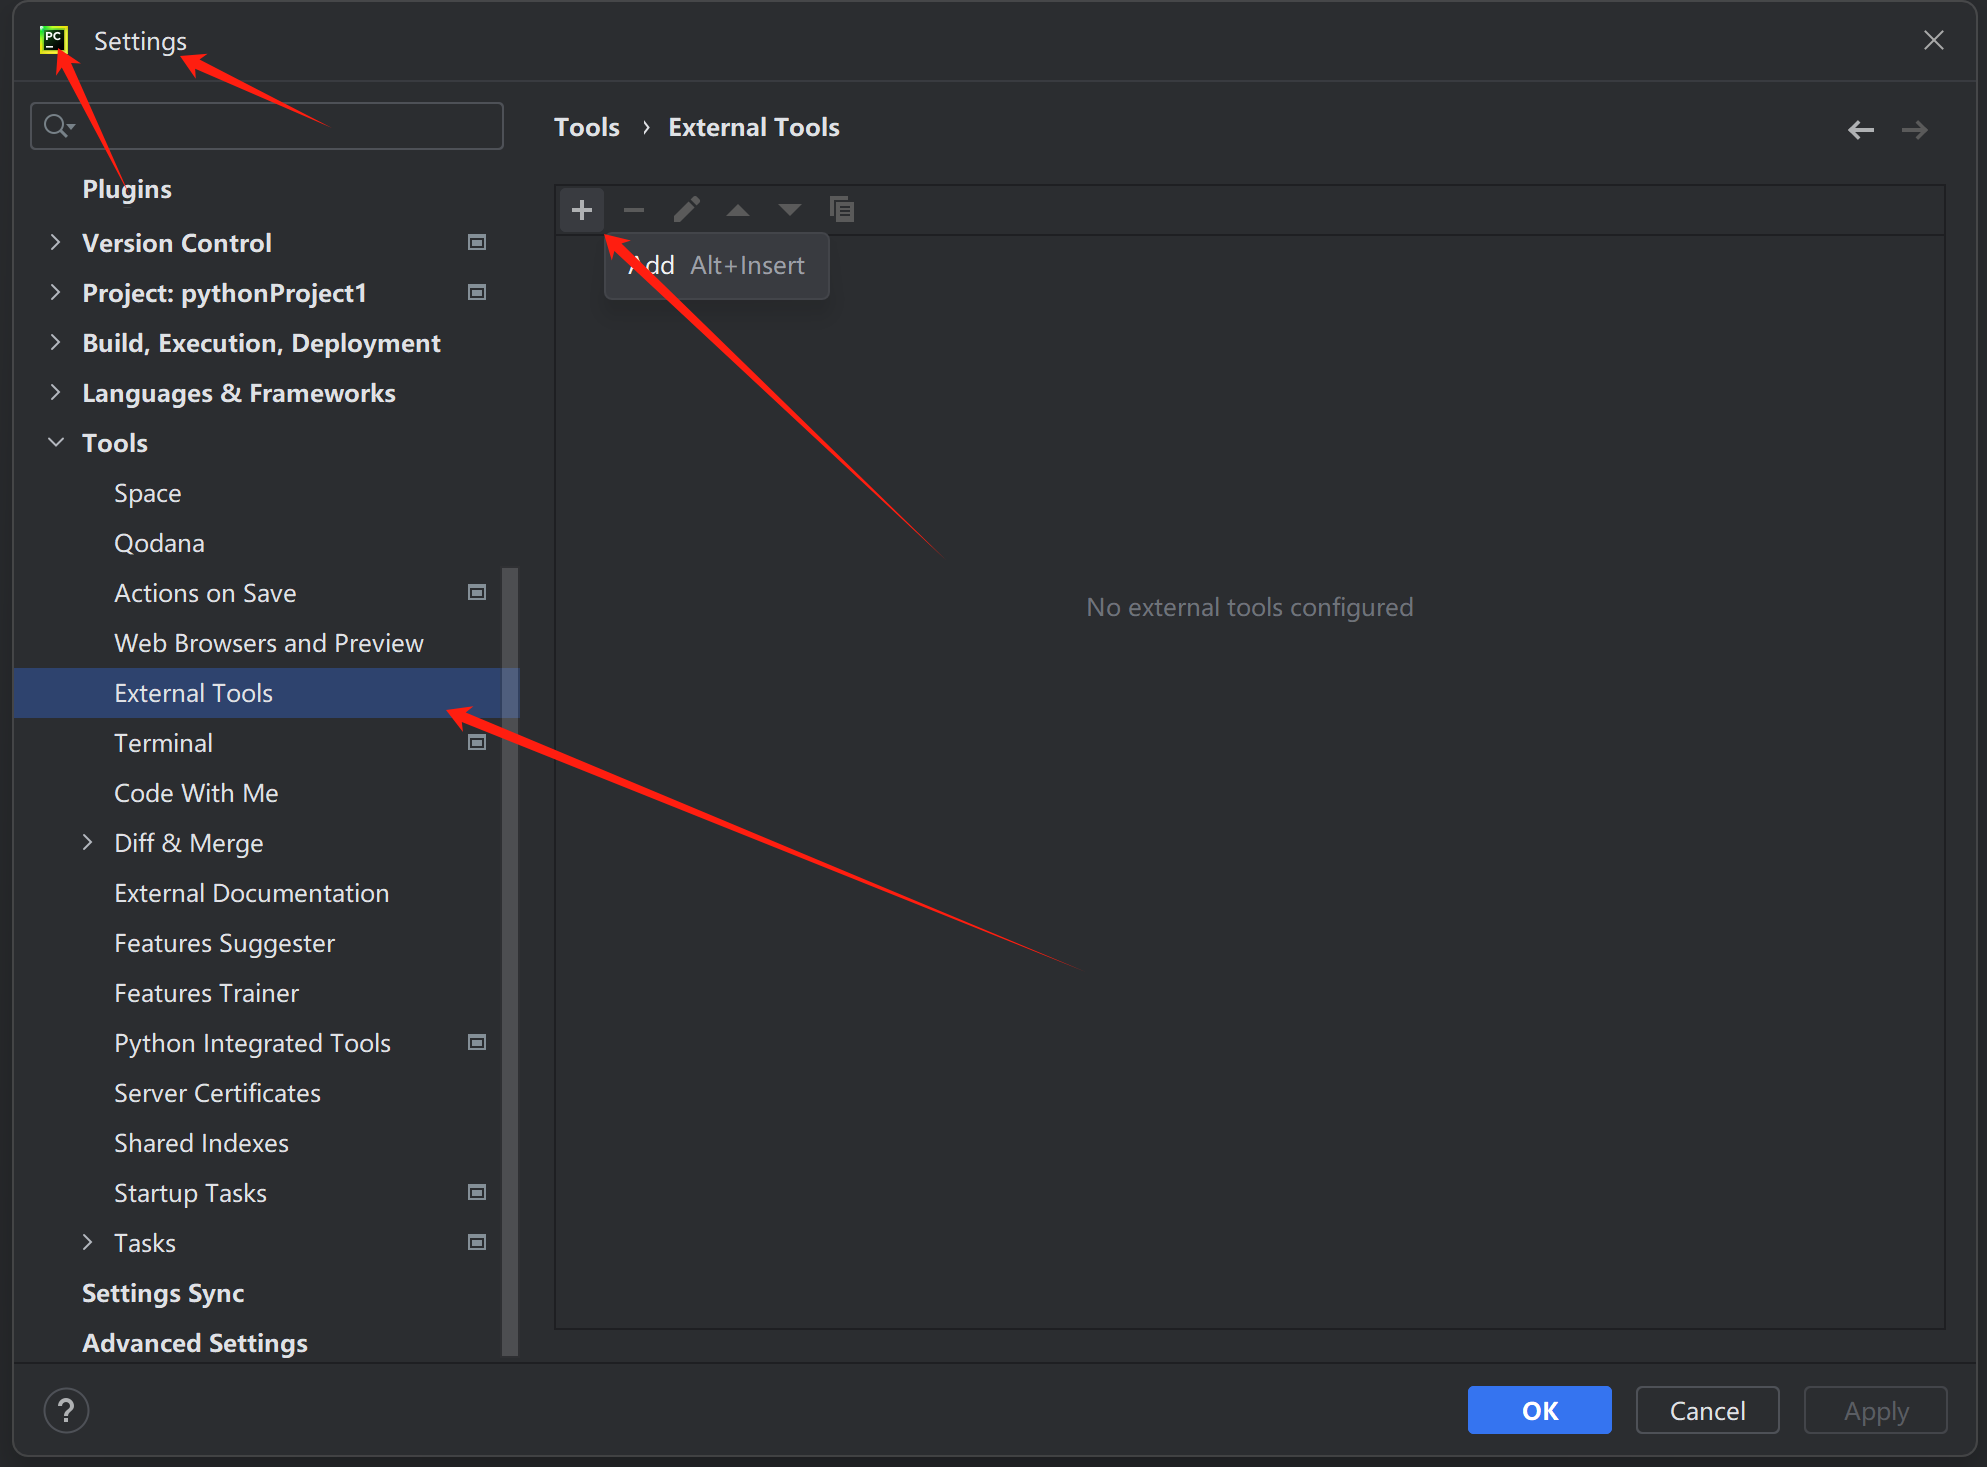Click the settings tree scrollbar
The height and width of the screenshot is (1467, 1987).
click(x=509, y=960)
